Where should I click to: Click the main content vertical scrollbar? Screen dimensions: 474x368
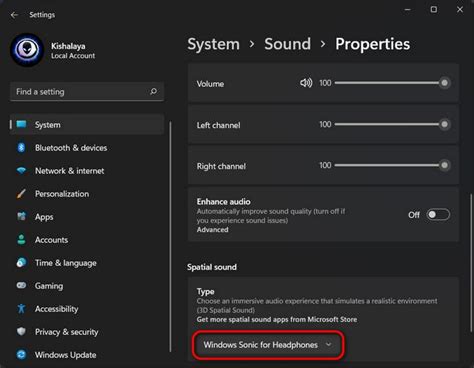tap(471, 263)
